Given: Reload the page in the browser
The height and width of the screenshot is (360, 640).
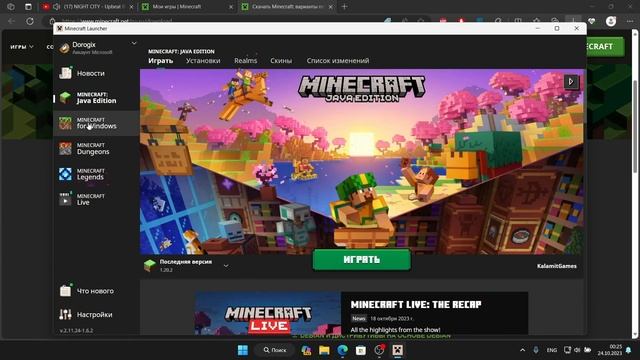Looking at the screenshot, I should coord(30,21).
